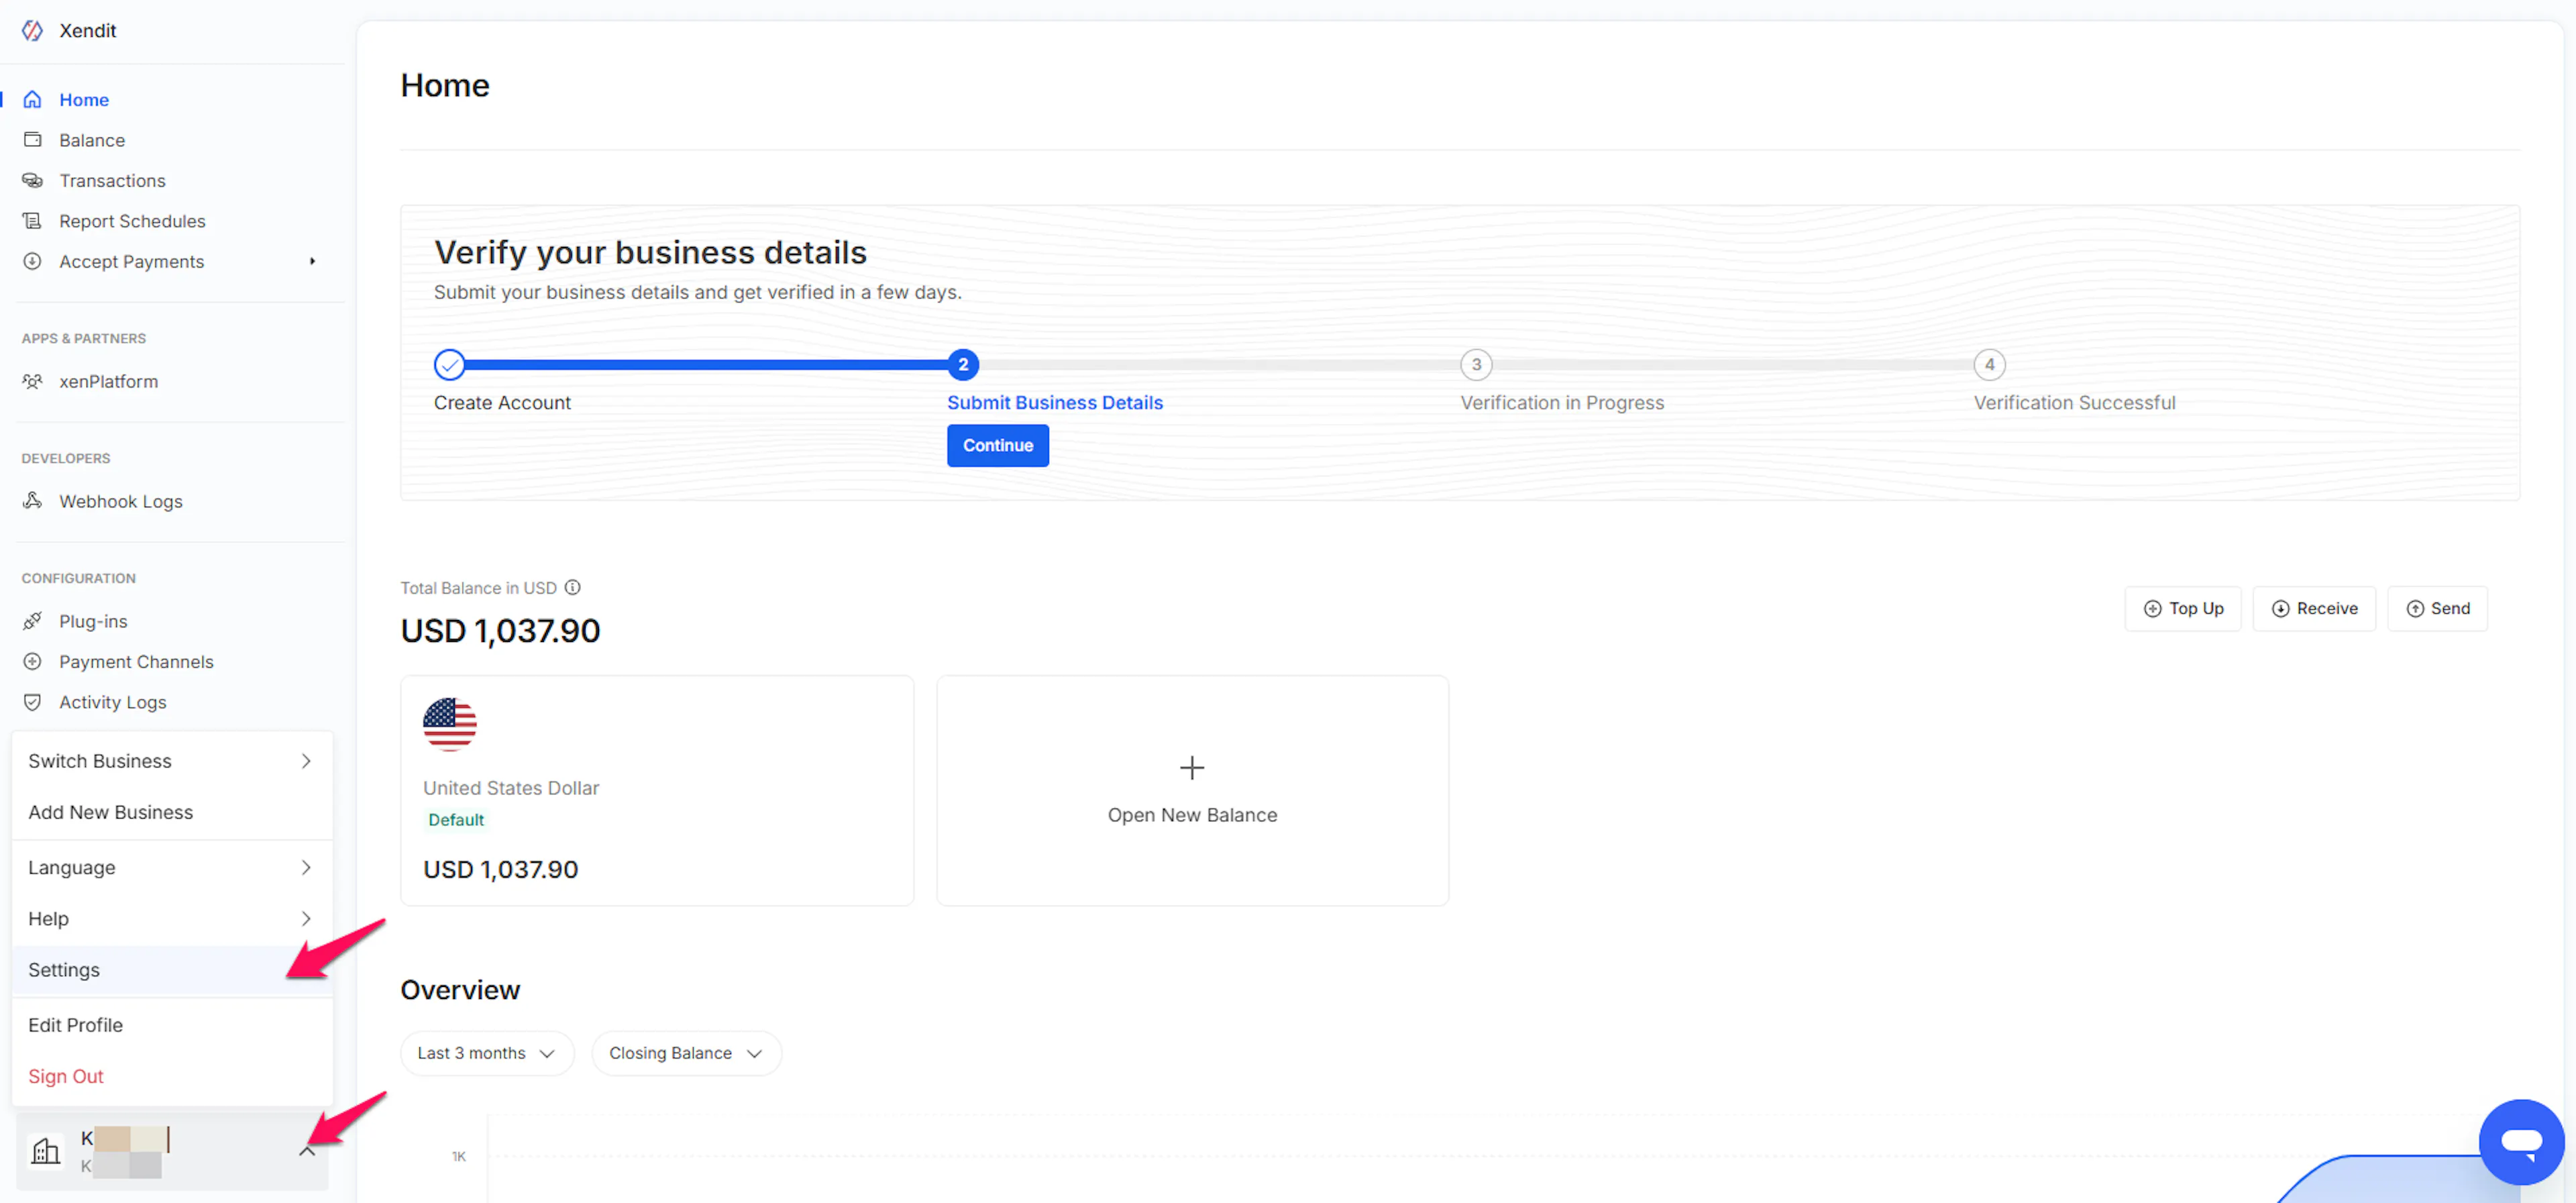This screenshot has height=1203, width=2576.
Task: Click the Open New Balance card
Action: click(x=1192, y=790)
